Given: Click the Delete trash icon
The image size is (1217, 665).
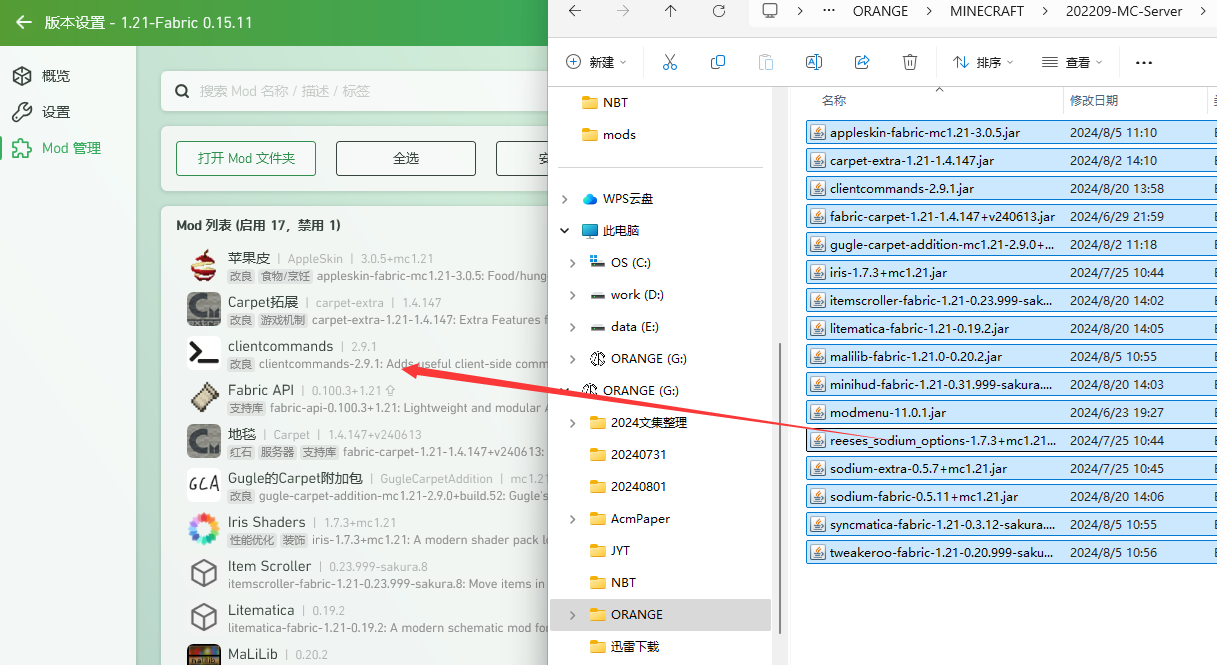Looking at the screenshot, I should tap(910, 62).
